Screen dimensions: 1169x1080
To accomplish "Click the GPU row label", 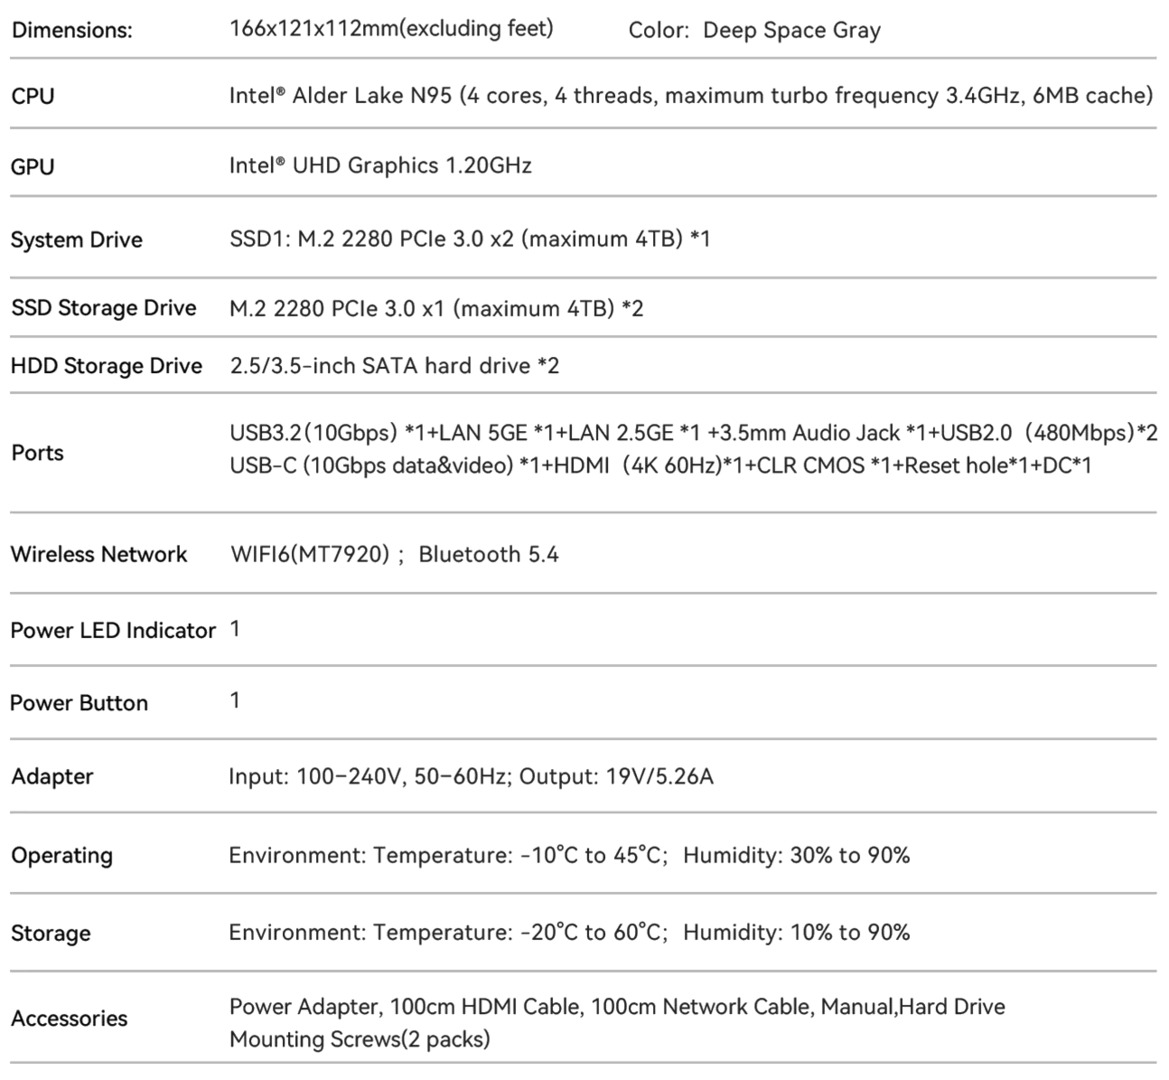I will [x=33, y=167].
